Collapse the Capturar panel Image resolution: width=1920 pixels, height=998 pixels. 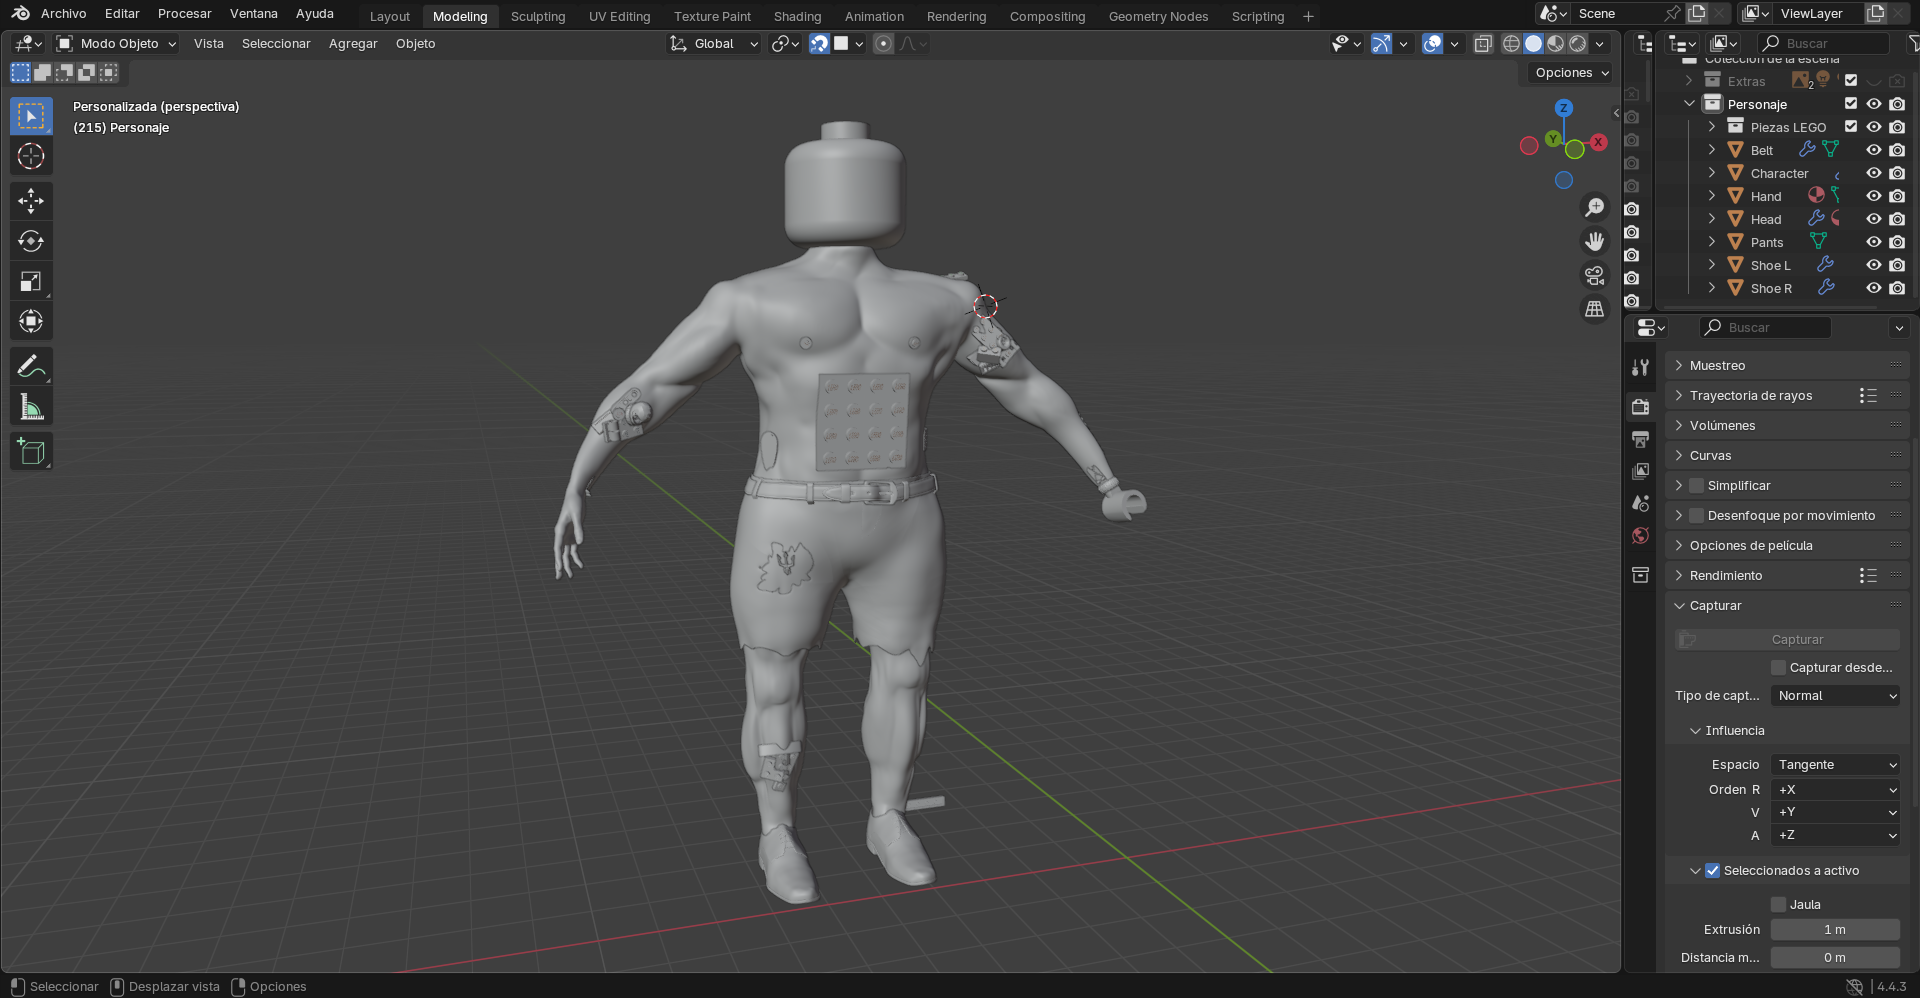1786,606
